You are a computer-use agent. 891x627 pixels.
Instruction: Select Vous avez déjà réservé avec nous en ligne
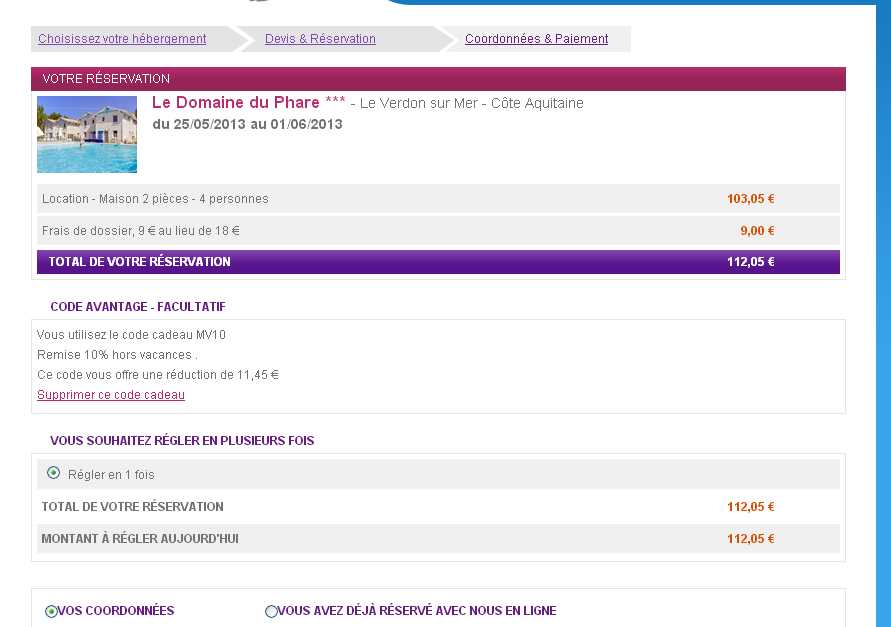pyautogui.click(x=271, y=611)
